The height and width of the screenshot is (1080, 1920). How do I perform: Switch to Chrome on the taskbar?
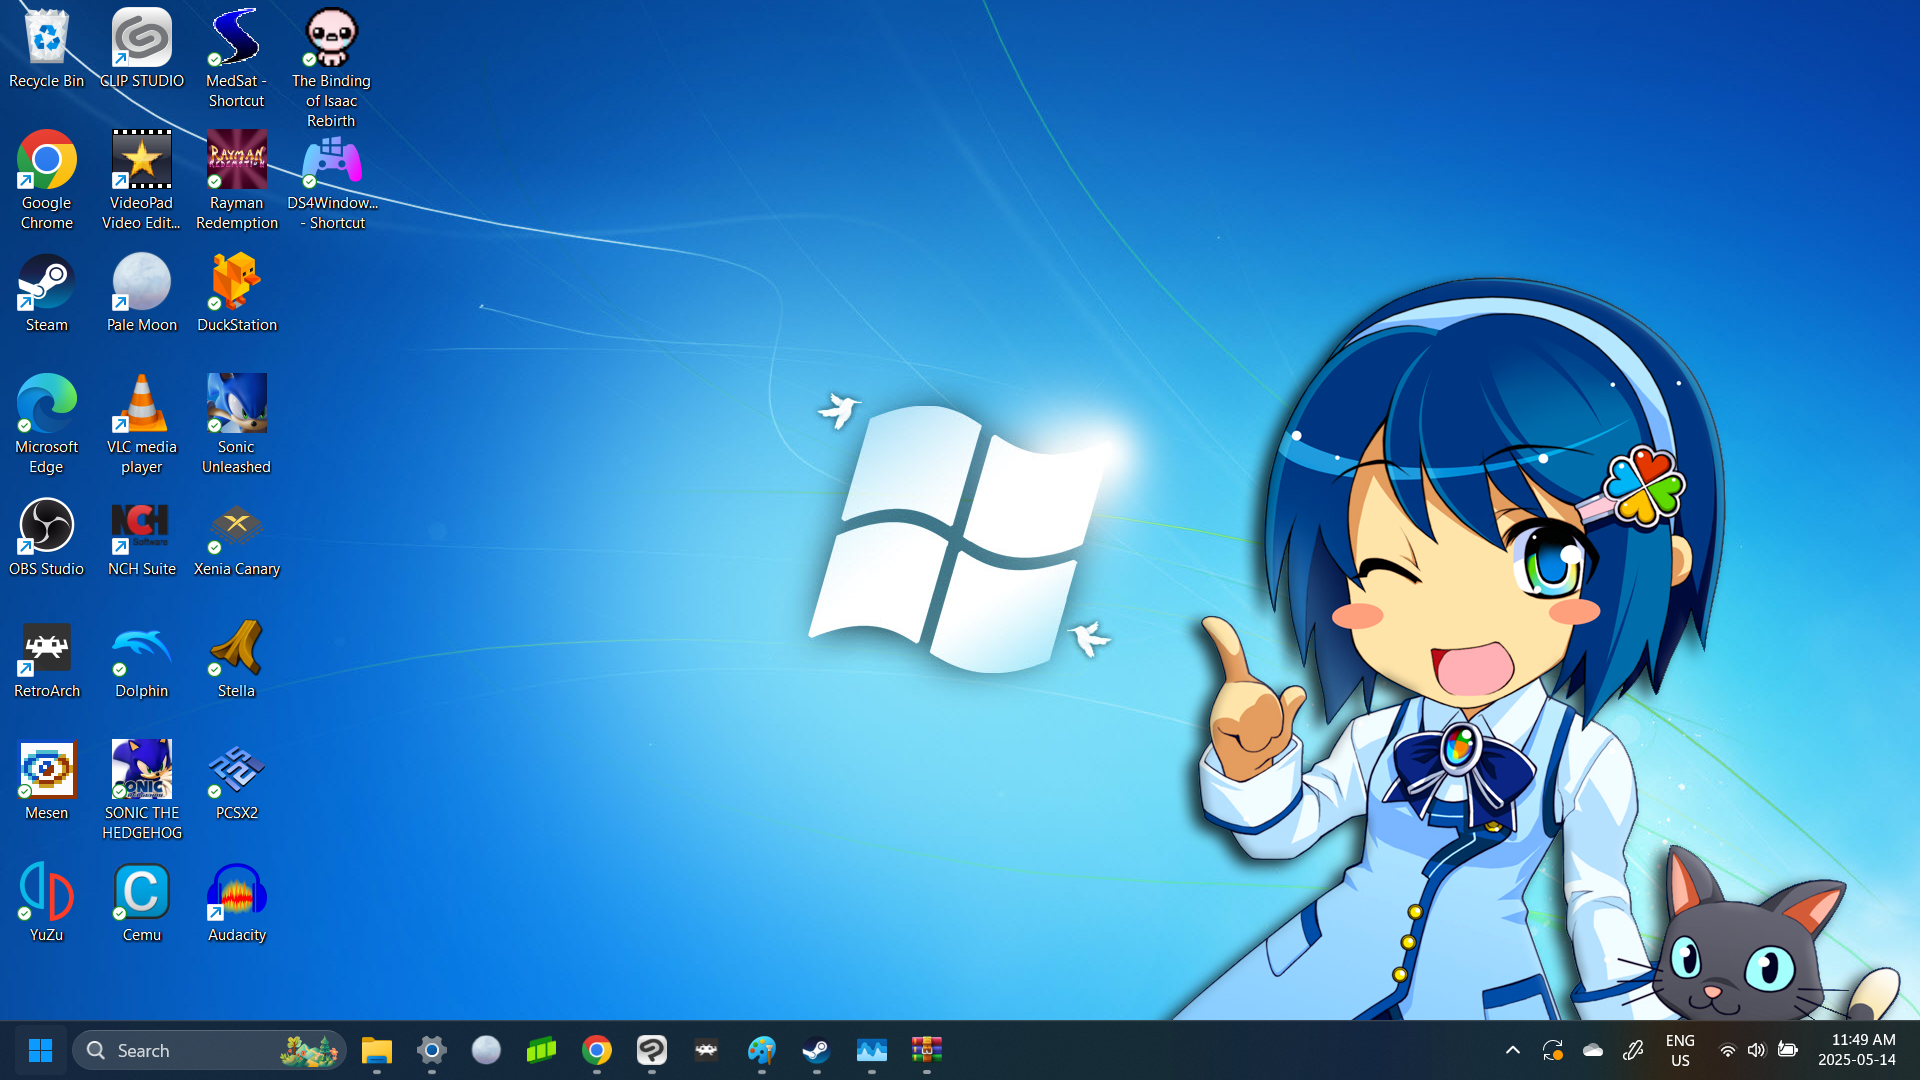pos(597,1050)
